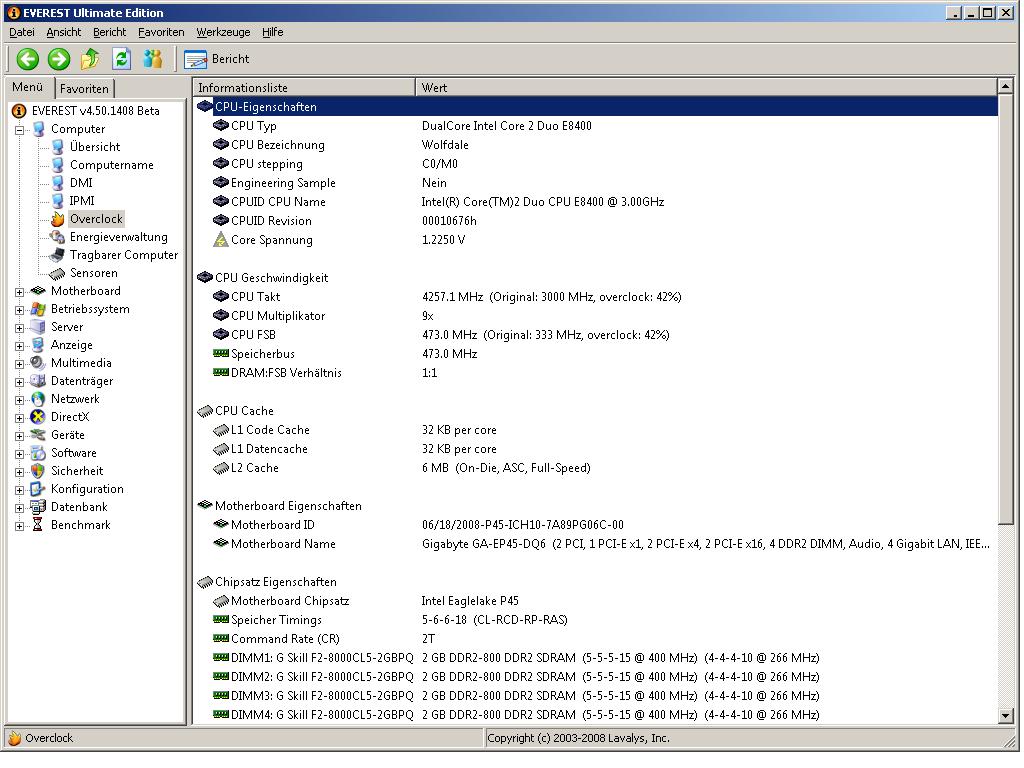1024x768 pixels.
Task: Click the Wert column header
Action: [706, 88]
